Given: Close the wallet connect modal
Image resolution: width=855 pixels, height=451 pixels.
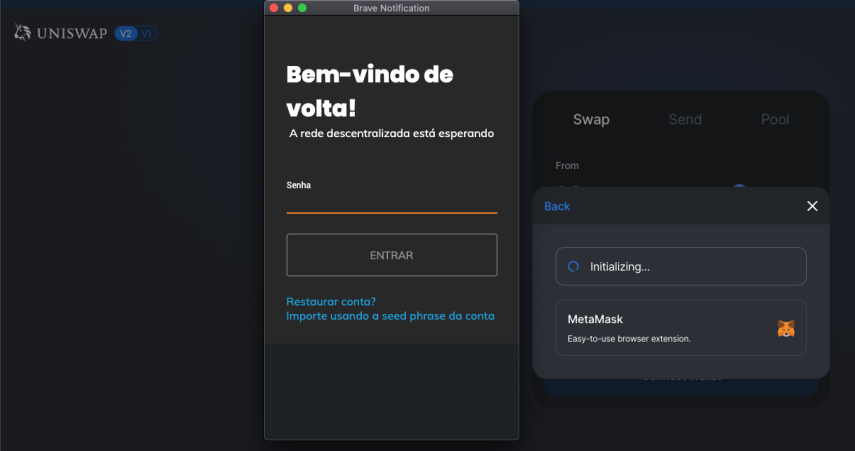Looking at the screenshot, I should point(812,206).
